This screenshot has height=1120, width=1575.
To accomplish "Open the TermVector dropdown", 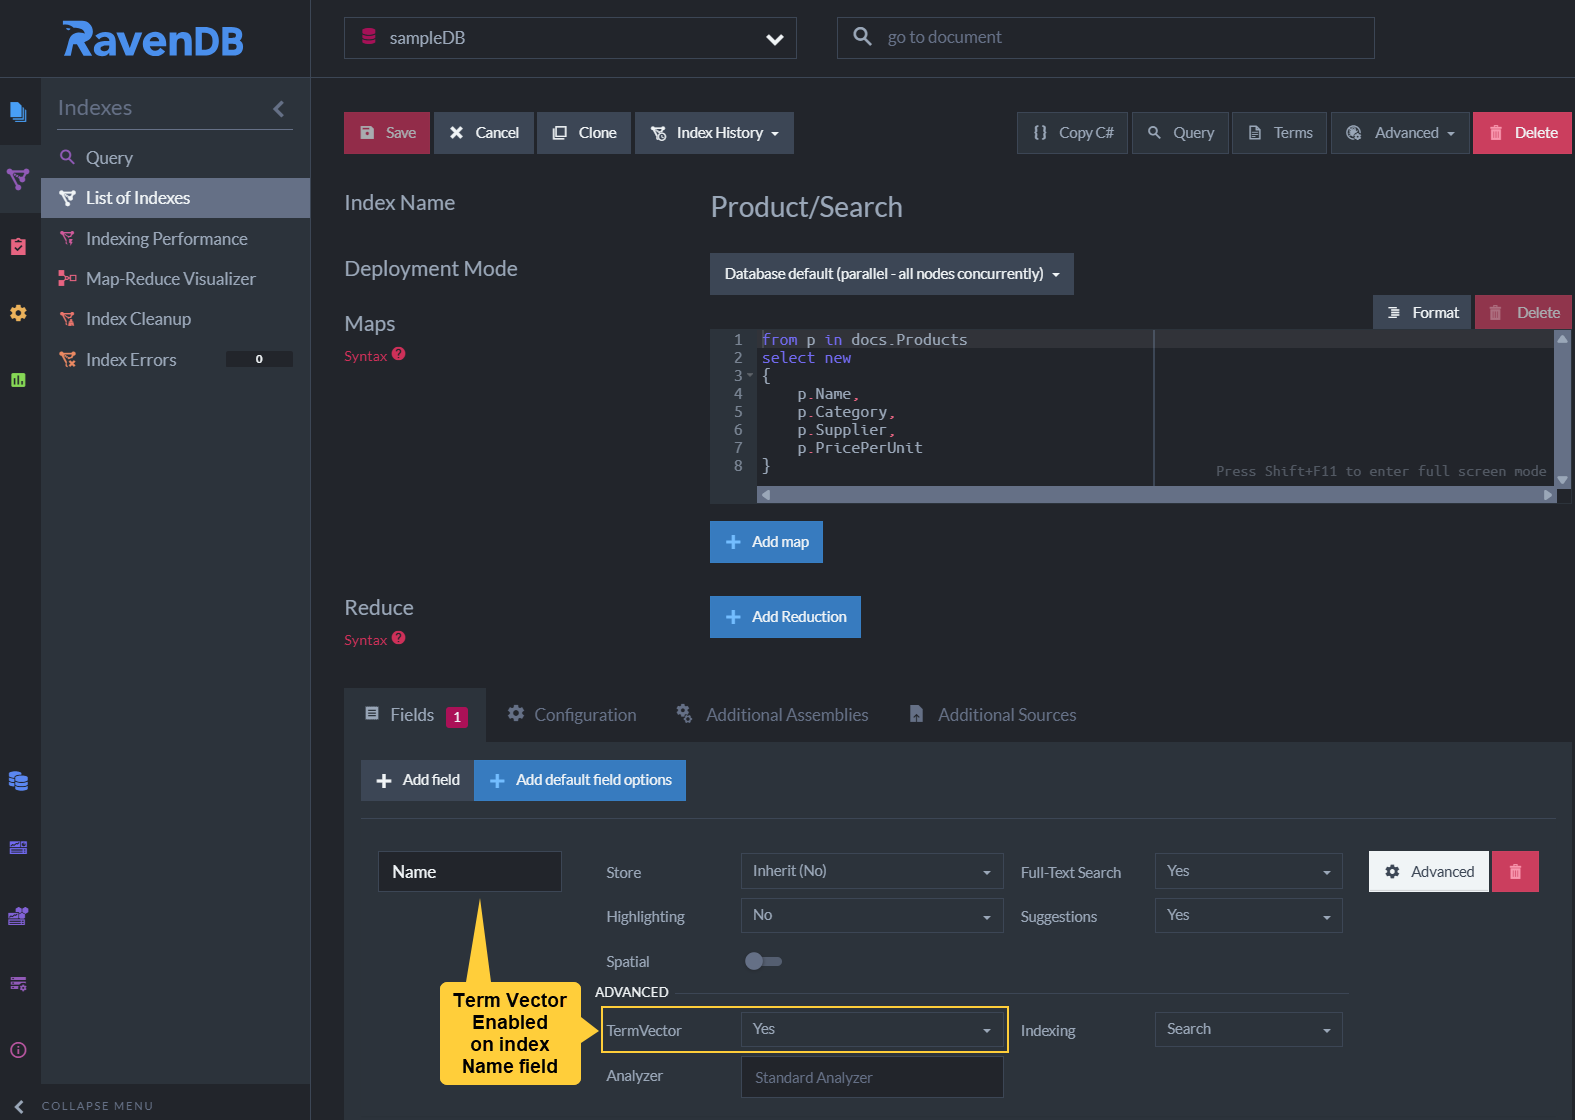I will pos(872,1029).
